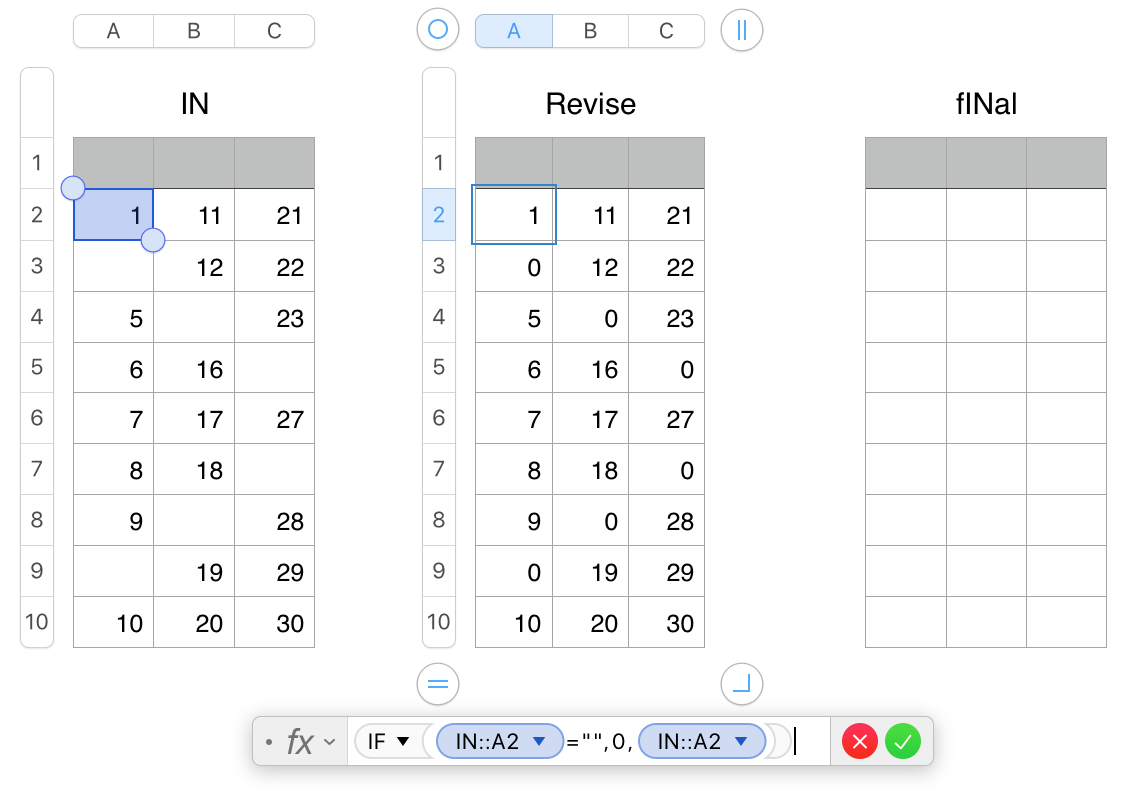Open the IF function dropdown arrow
Screen dimensions: 1134x806
point(404,742)
